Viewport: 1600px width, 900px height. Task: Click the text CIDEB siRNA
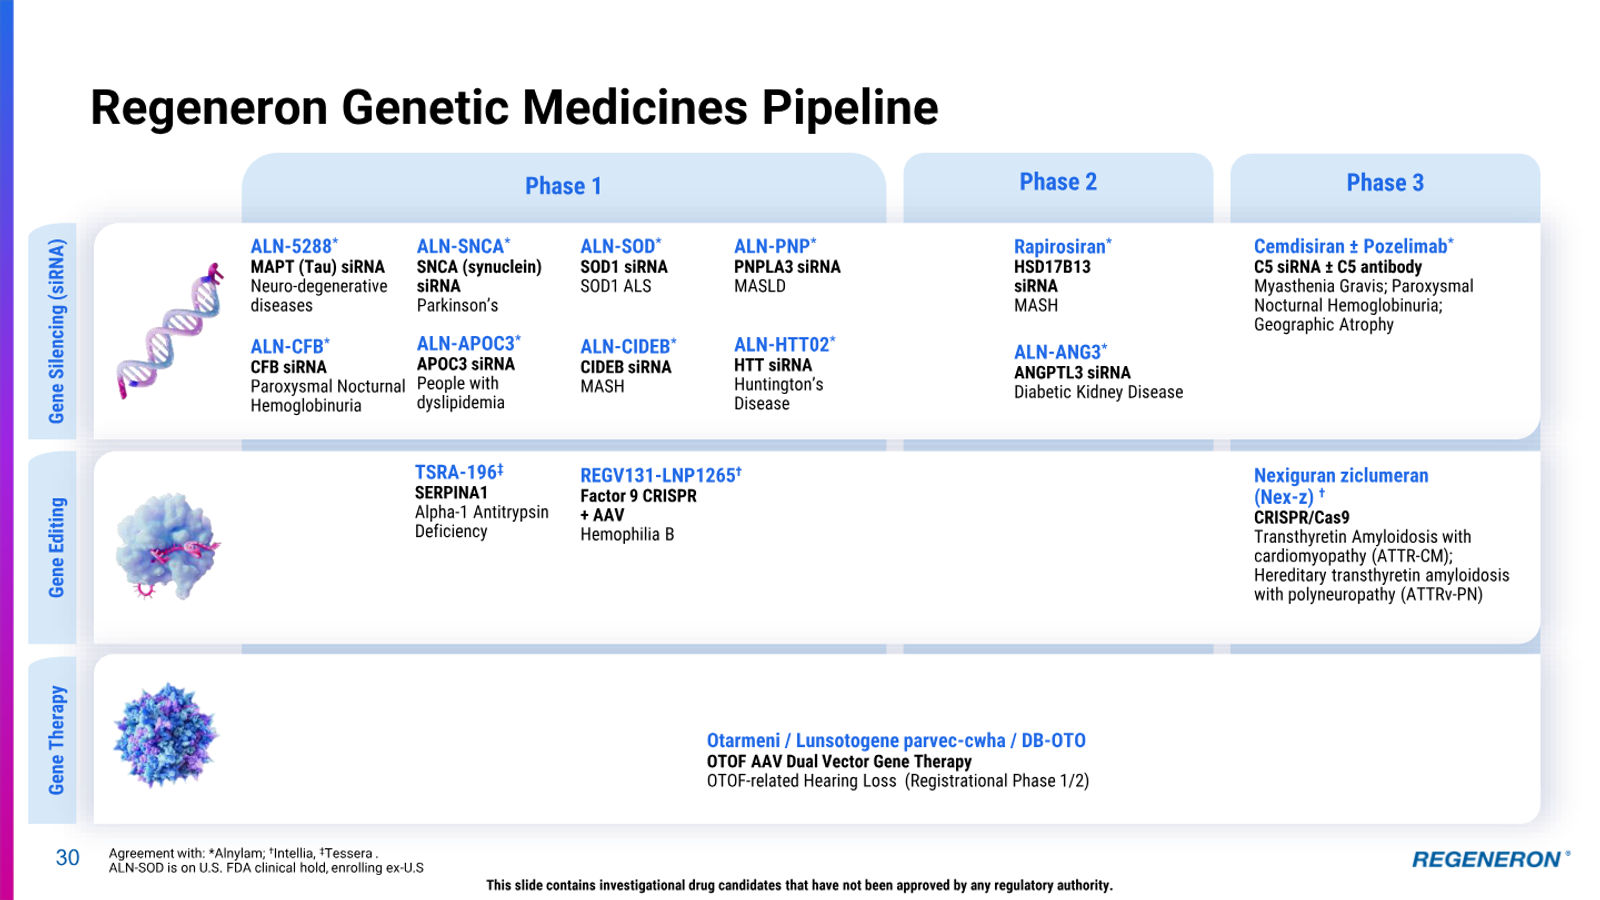(x=625, y=367)
